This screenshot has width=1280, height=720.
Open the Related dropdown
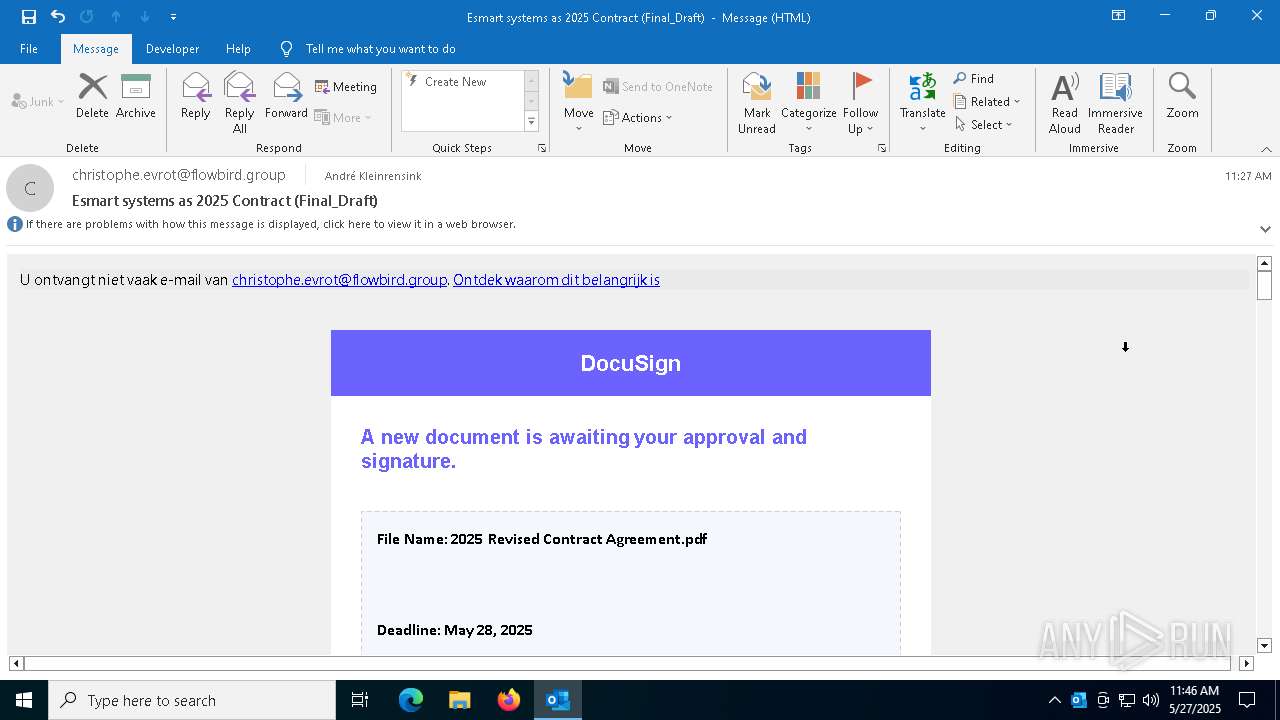[987, 102]
